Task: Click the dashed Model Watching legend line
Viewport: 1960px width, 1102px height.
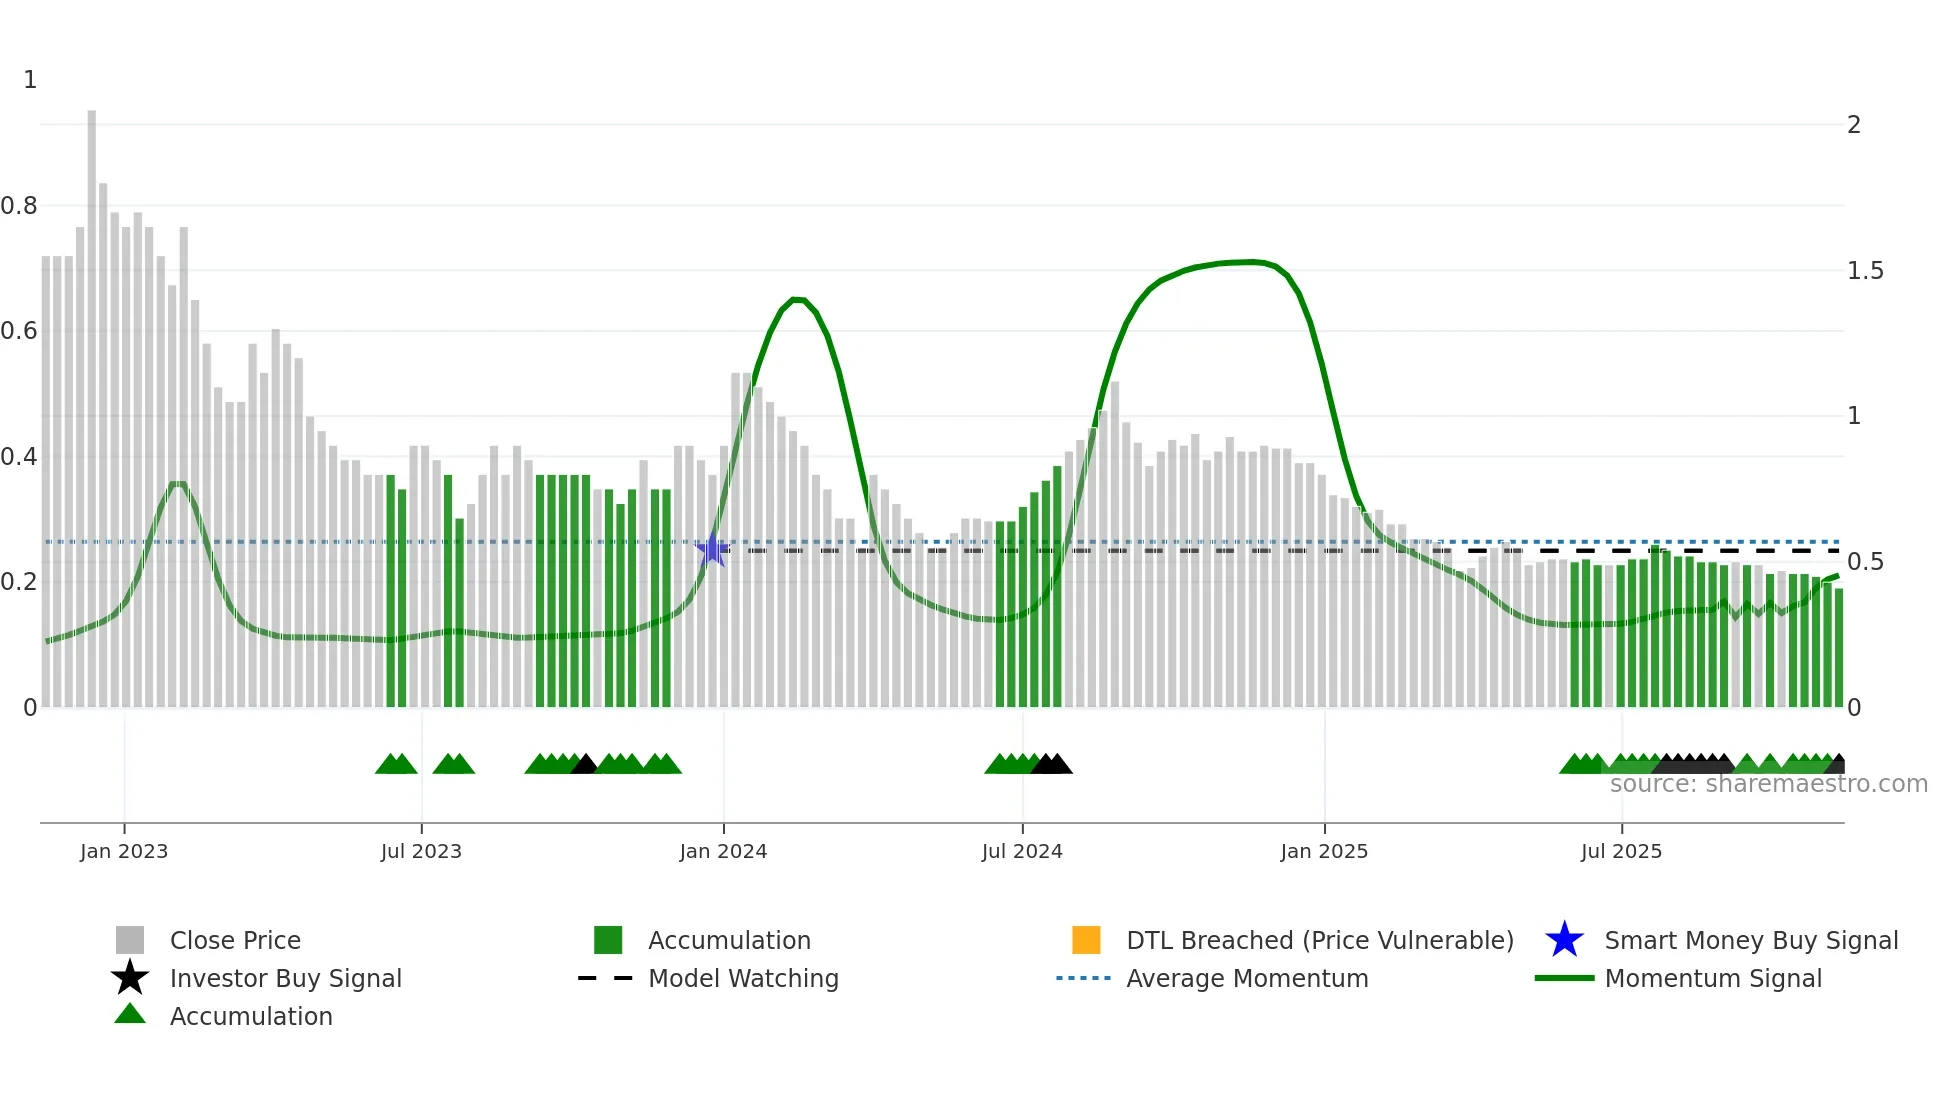Action: pos(606,978)
